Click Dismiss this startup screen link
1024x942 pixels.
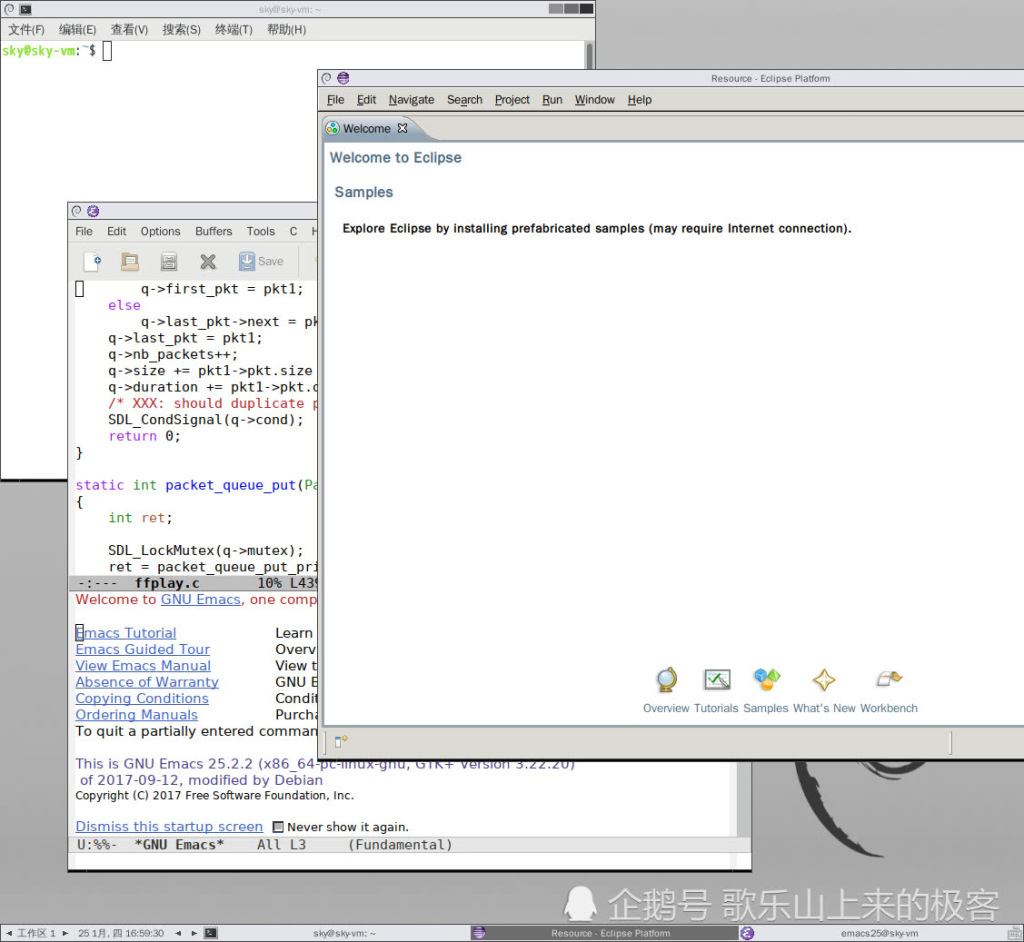169,826
